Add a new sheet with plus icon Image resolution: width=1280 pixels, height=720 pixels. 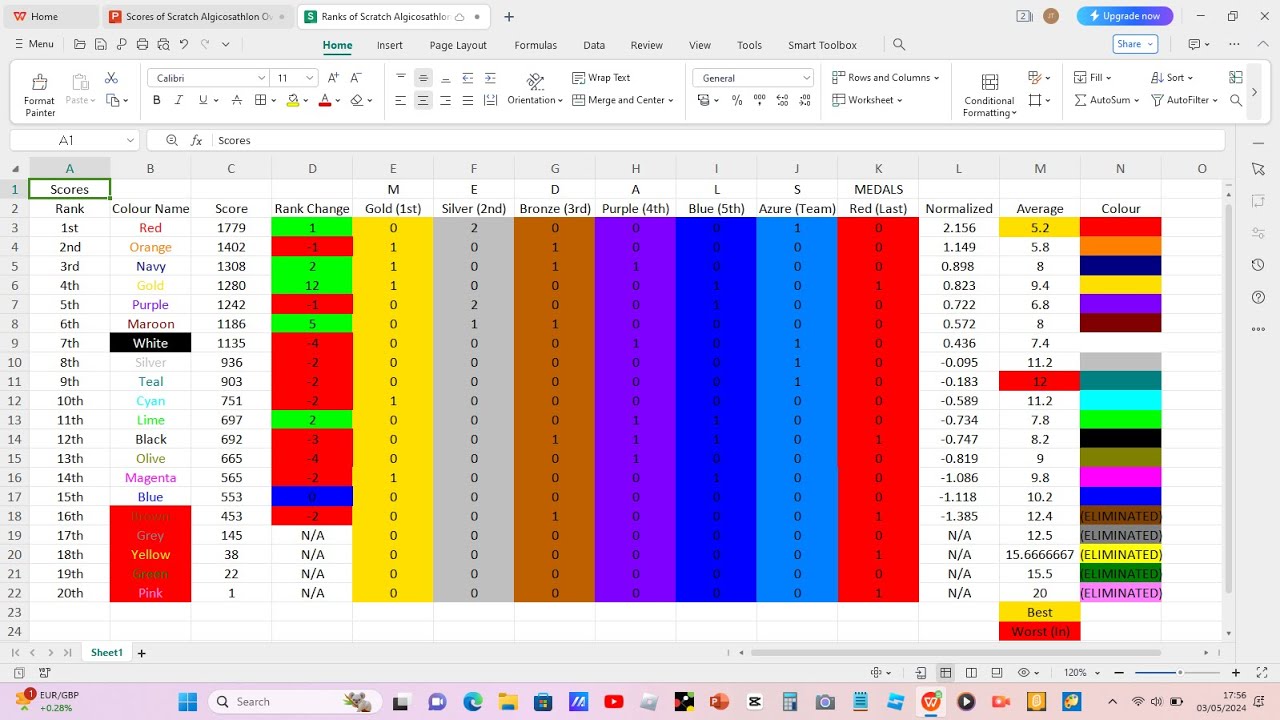[141, 653]
